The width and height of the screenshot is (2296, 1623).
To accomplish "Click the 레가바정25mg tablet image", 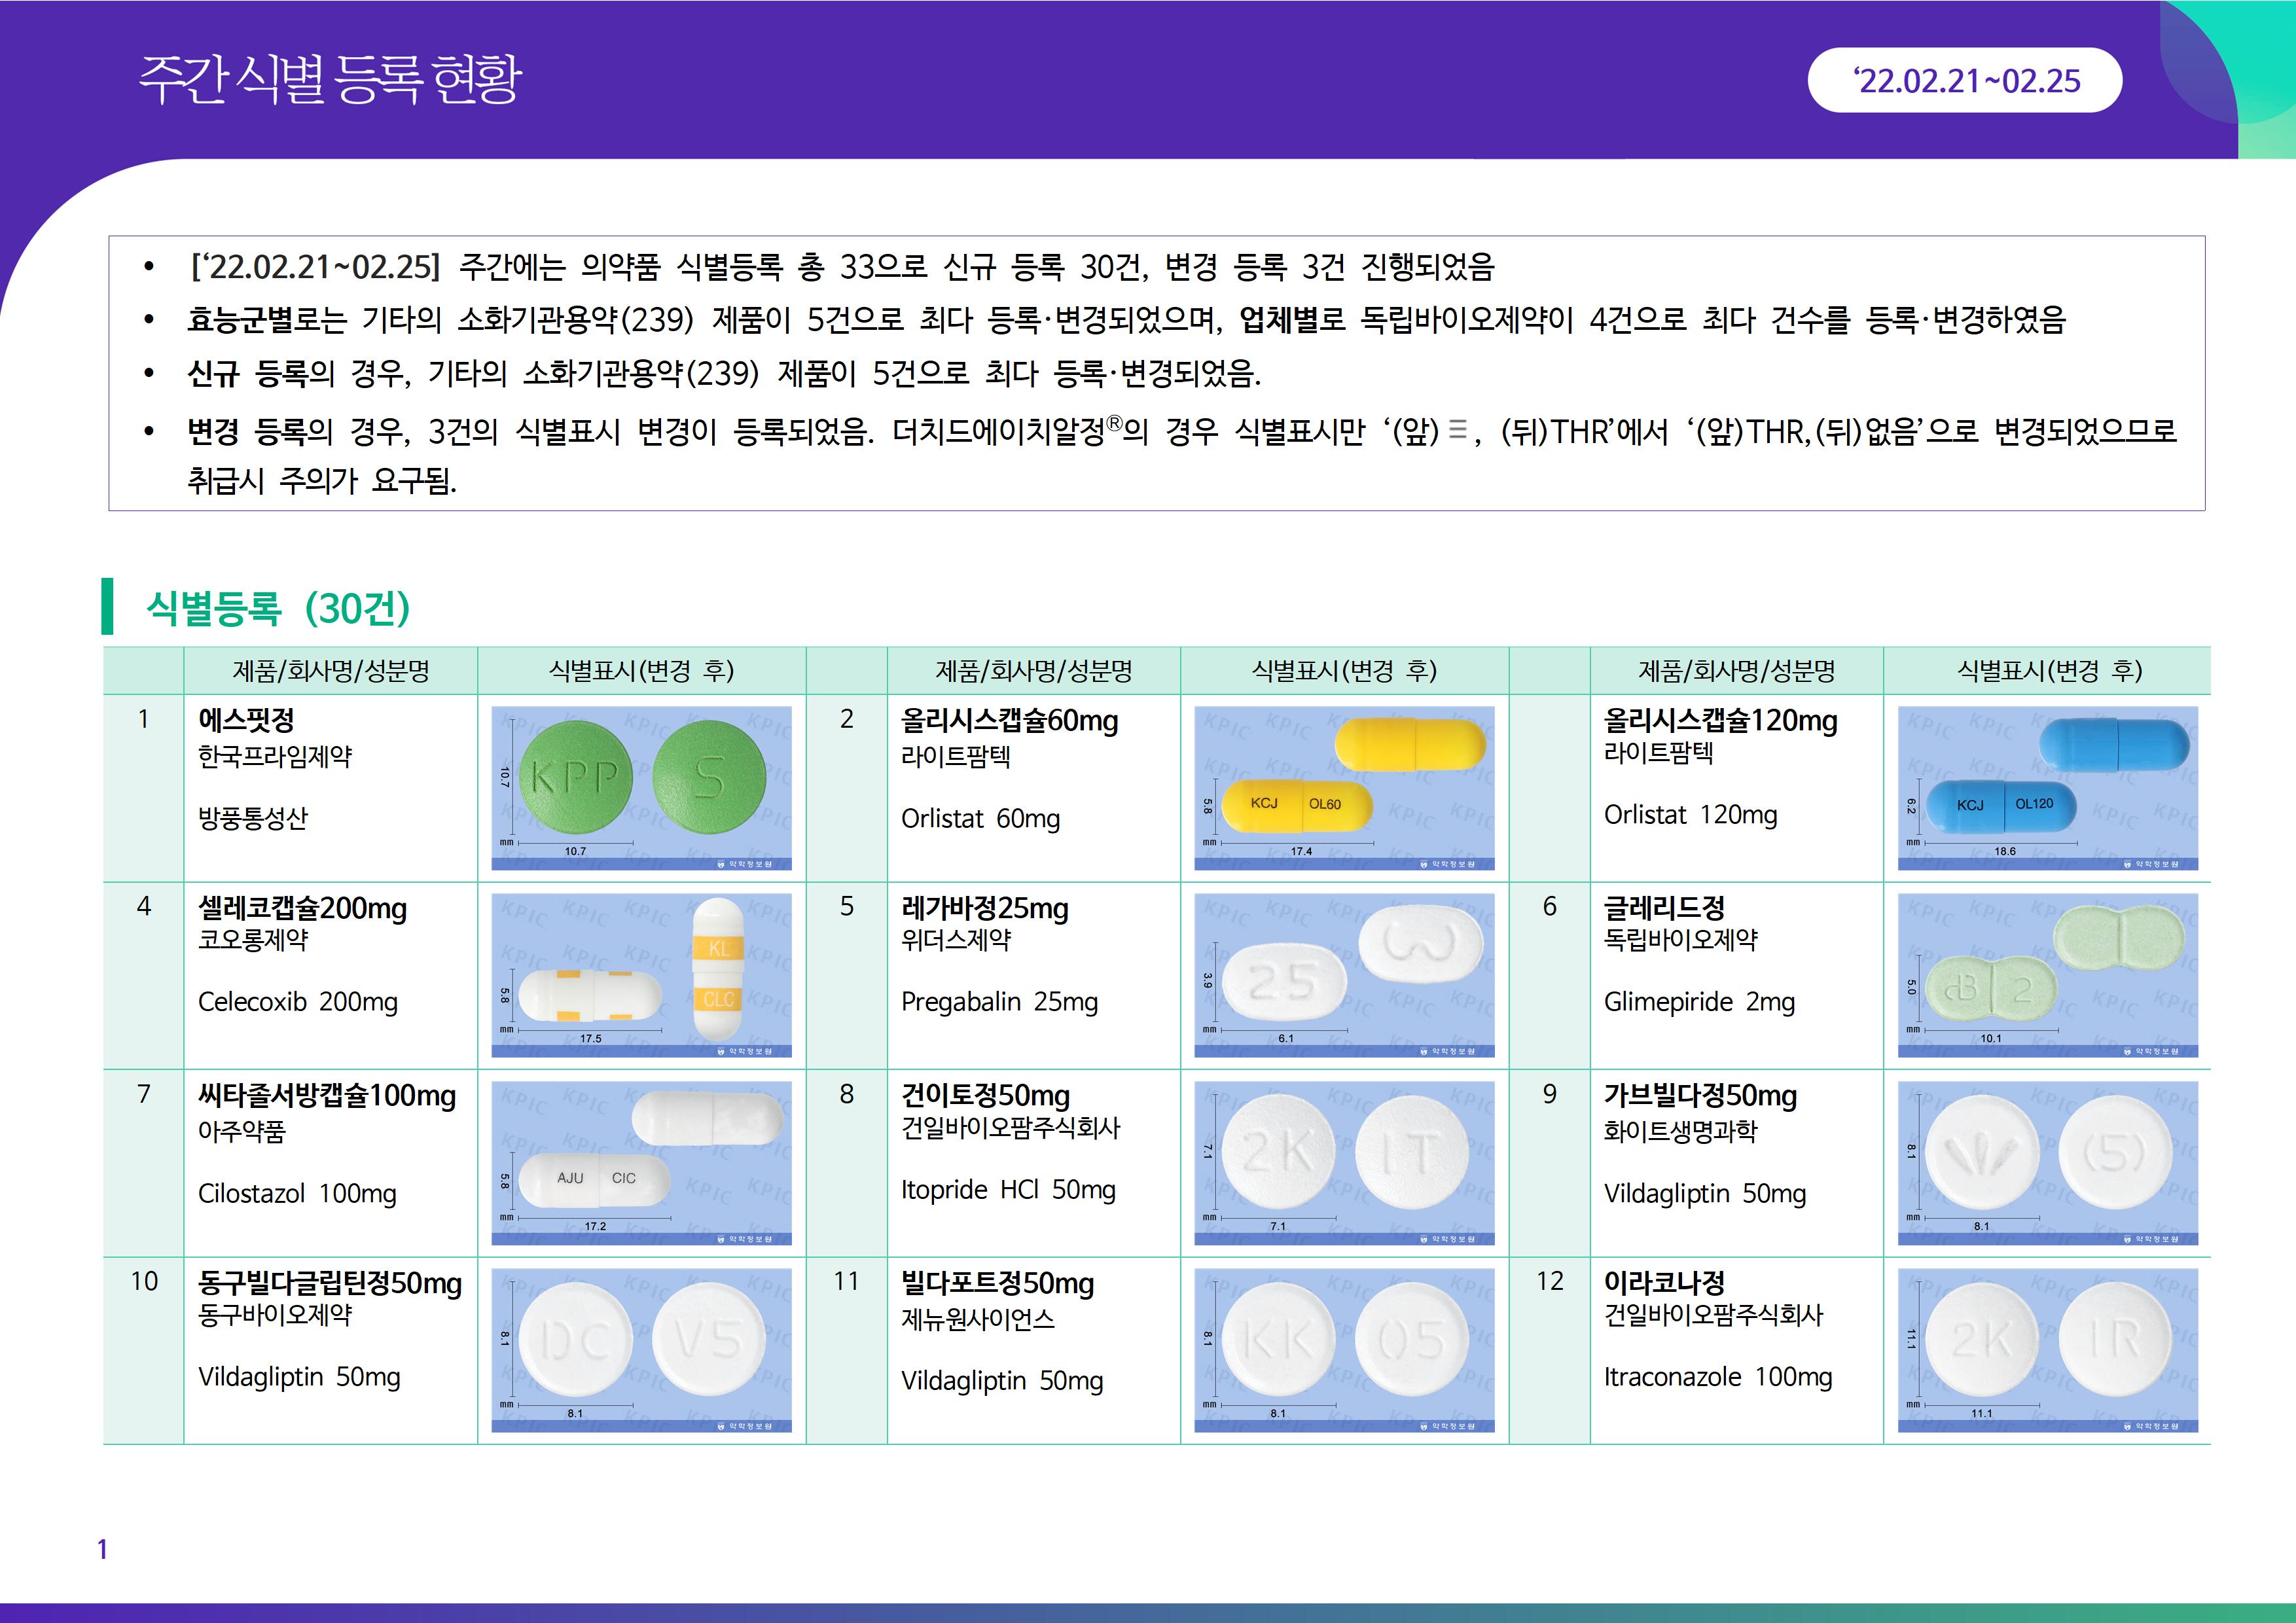I will (1343, 975).
